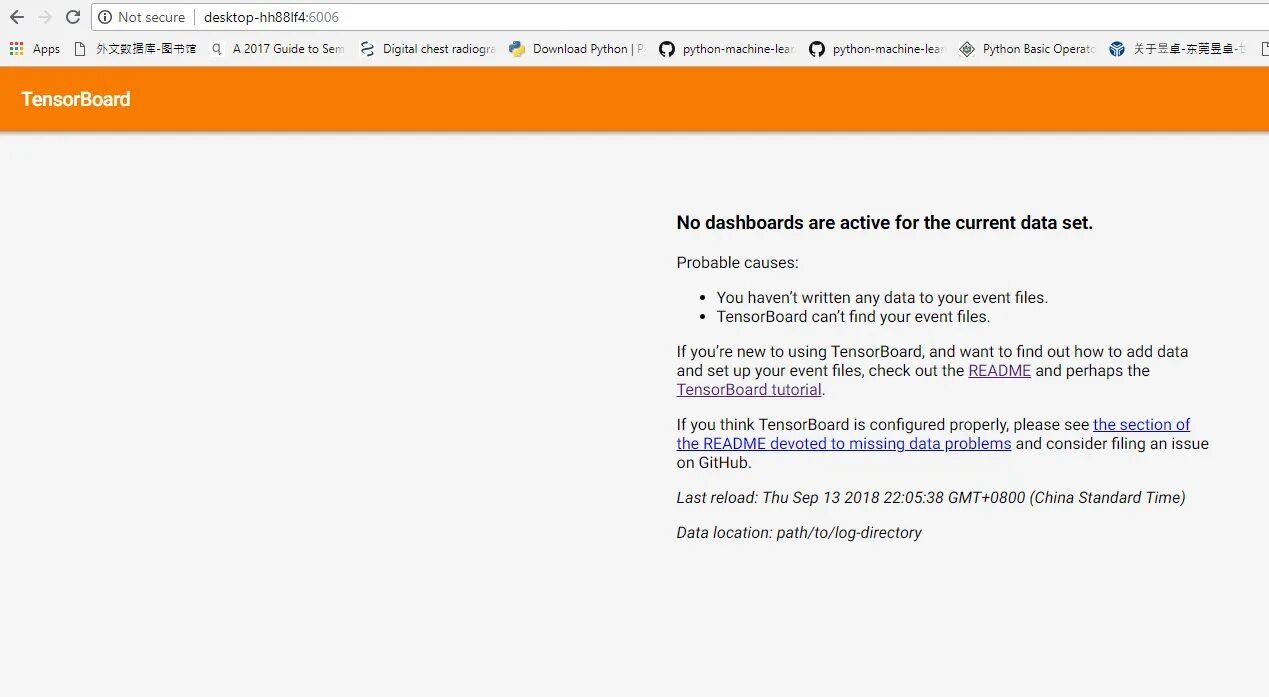Reload the TensorBoard page
Viewport: 1269px width, 697px height.
tap(73, 17)
